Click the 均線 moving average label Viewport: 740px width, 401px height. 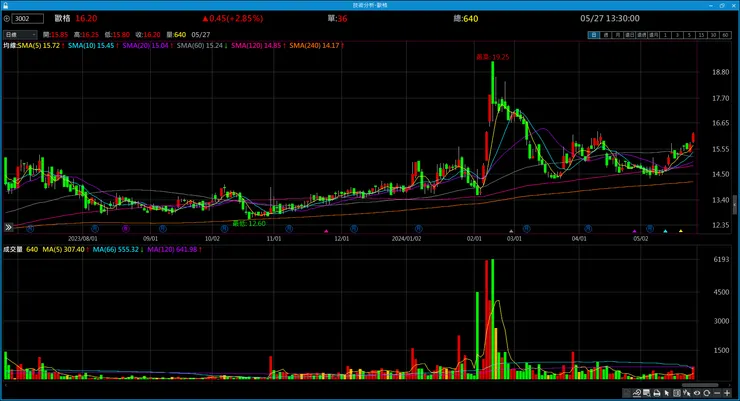(10, 46)
